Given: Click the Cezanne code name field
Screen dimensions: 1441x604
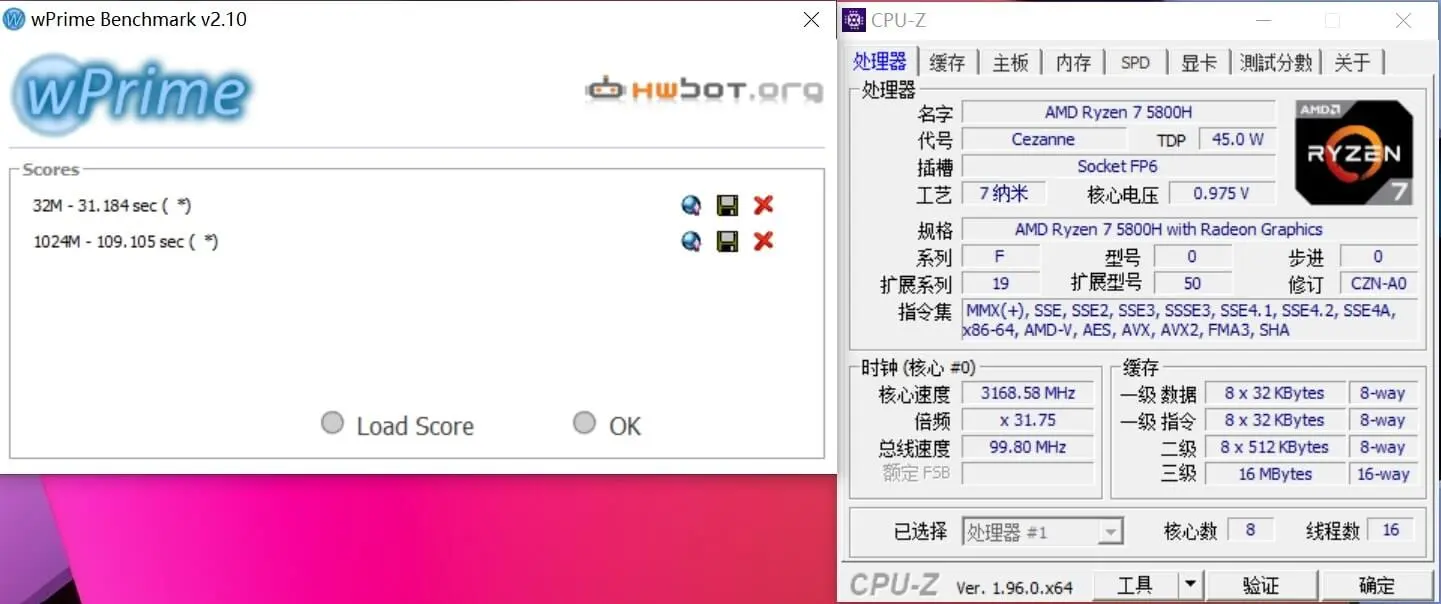Looking at the screenshot, I should point(1043,139).
